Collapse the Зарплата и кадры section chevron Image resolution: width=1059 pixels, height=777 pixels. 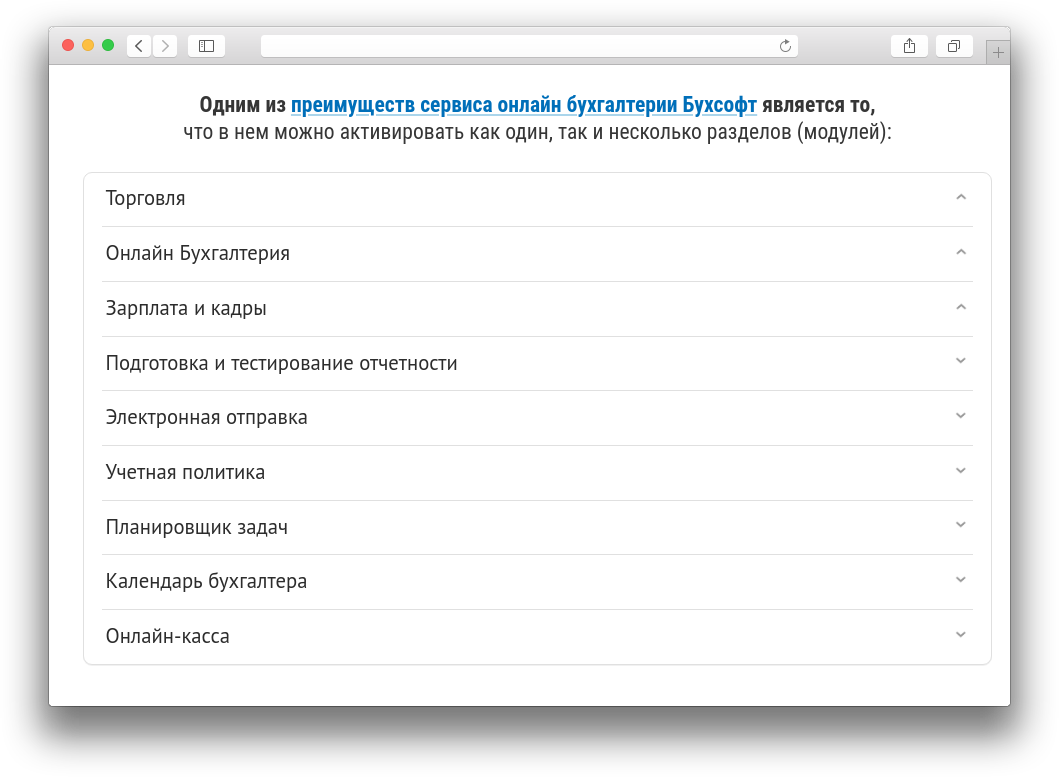(x=961, y=307)
